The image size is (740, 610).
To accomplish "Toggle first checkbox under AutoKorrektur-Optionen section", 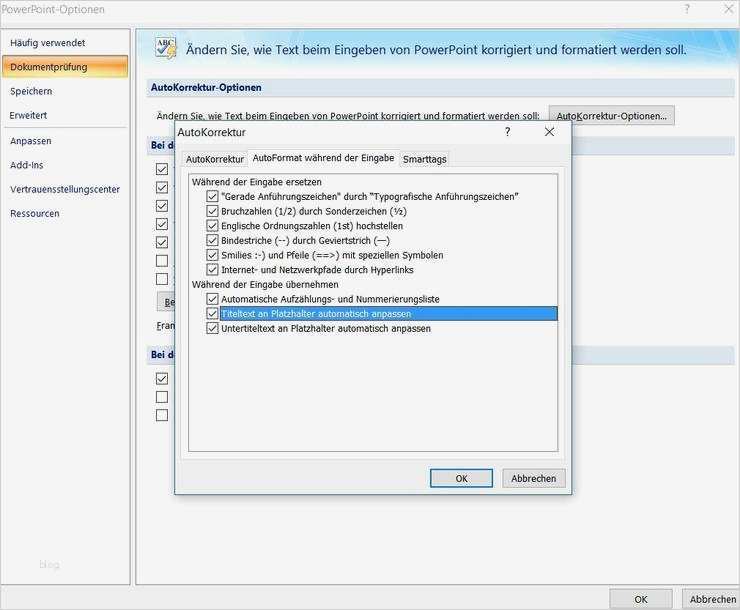I will coord(162,169).
